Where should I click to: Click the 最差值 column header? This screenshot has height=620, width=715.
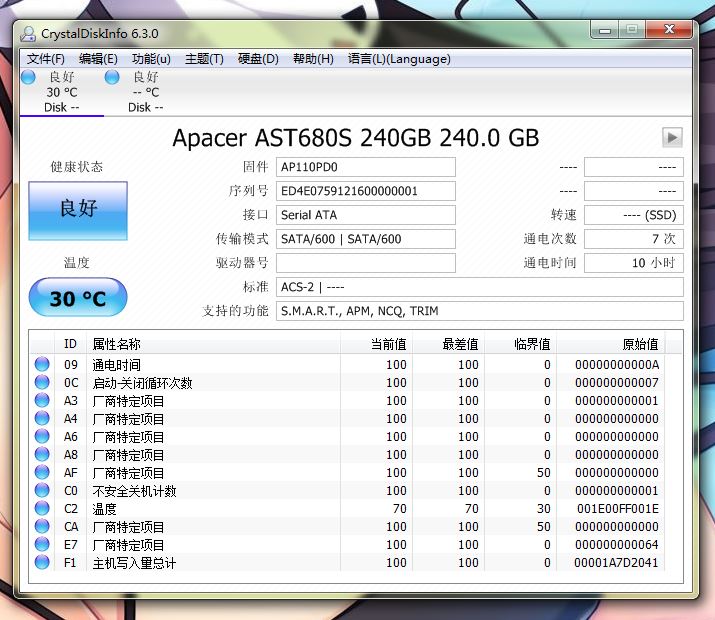point(448,344)
